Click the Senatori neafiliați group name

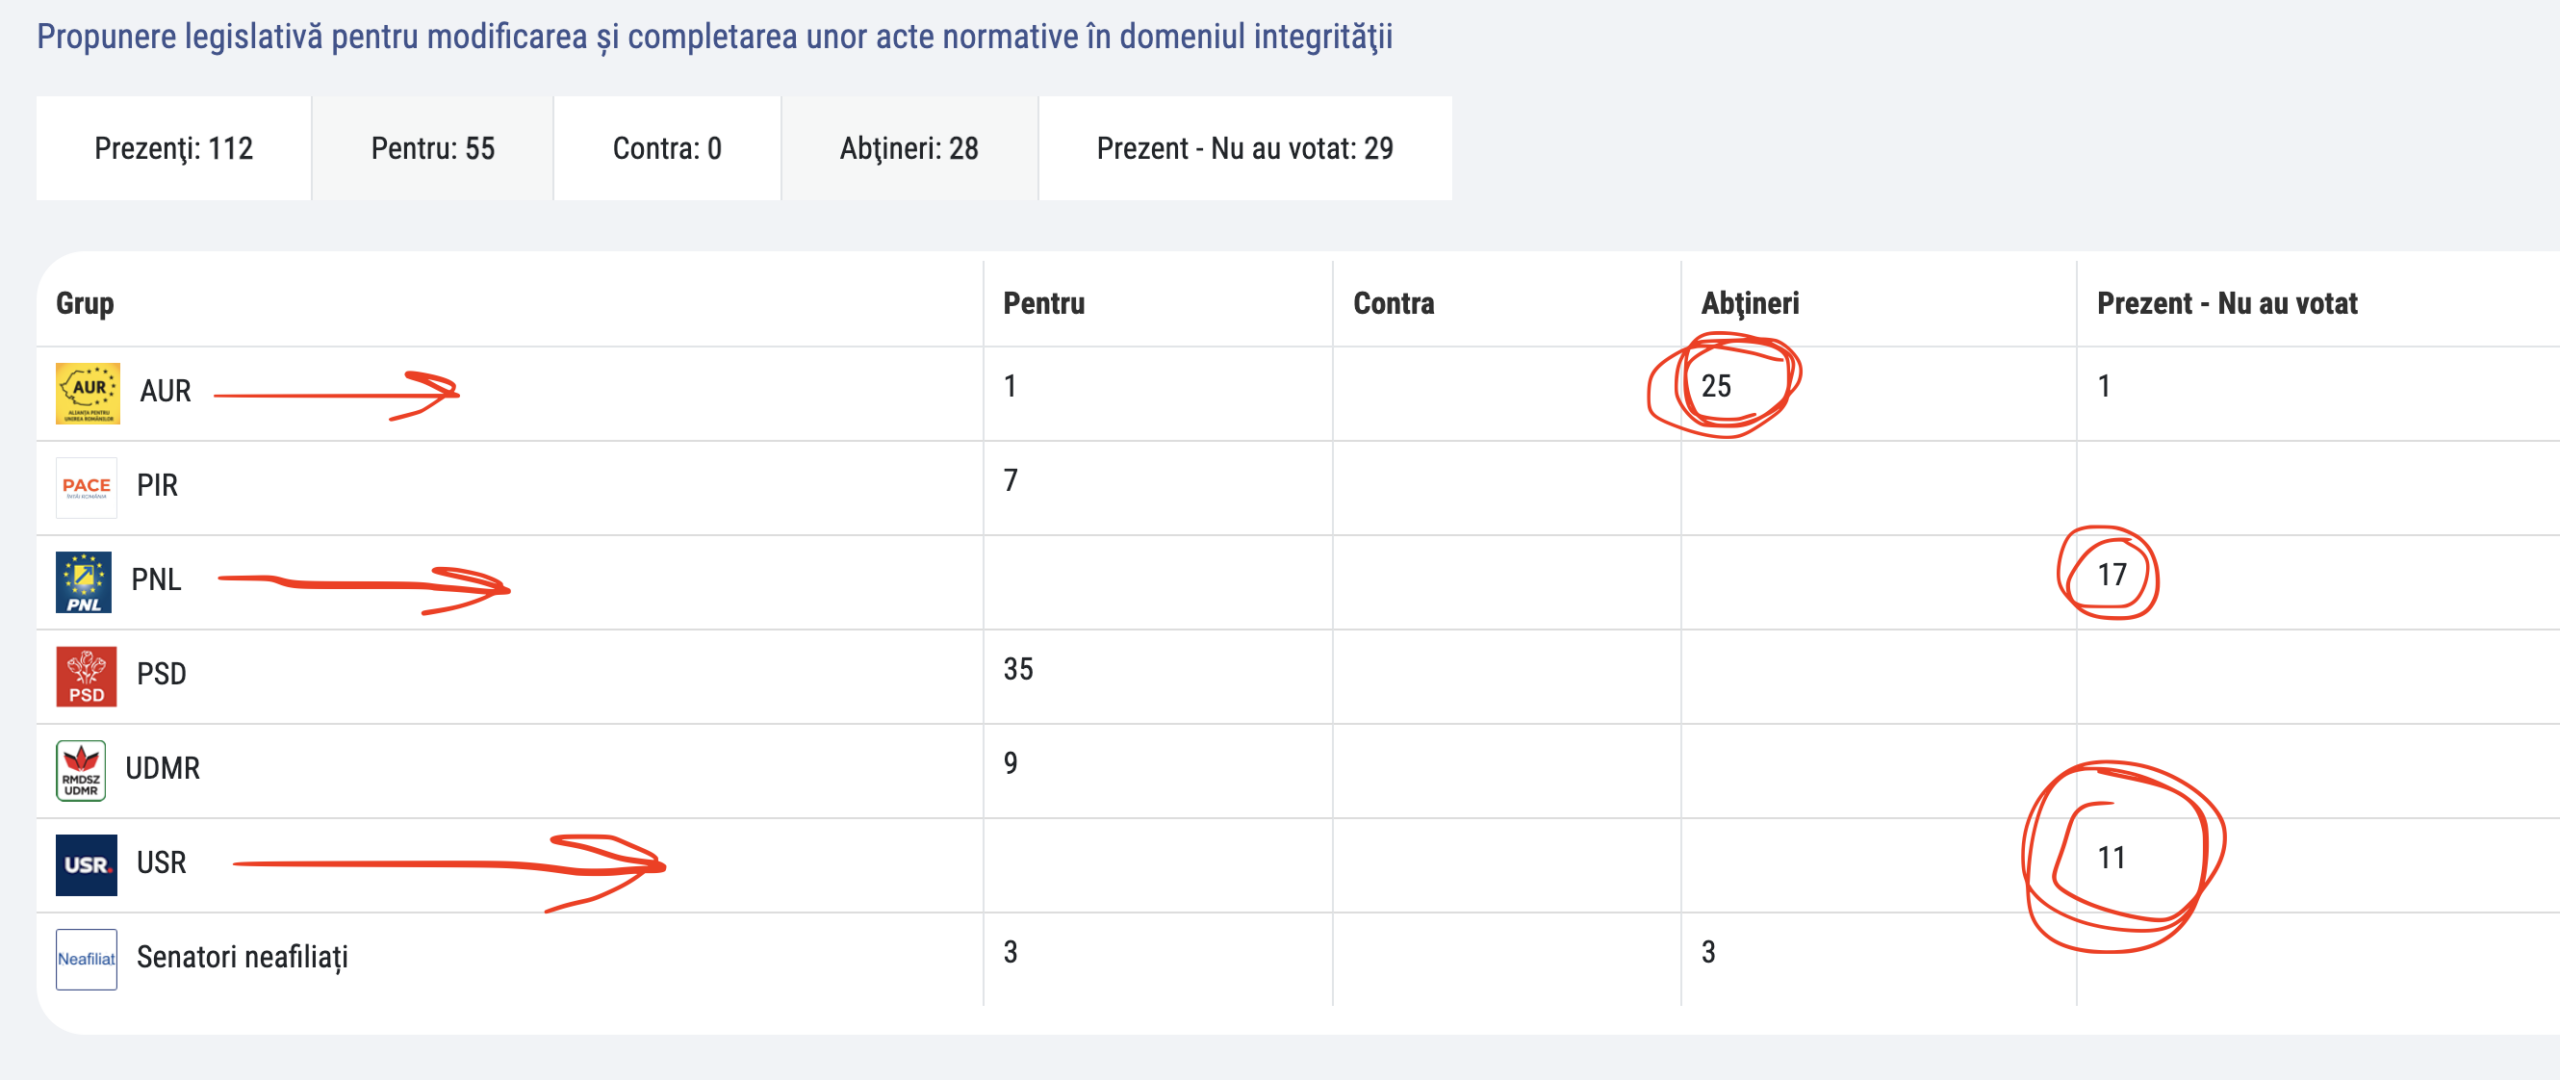tap(242, 958)
